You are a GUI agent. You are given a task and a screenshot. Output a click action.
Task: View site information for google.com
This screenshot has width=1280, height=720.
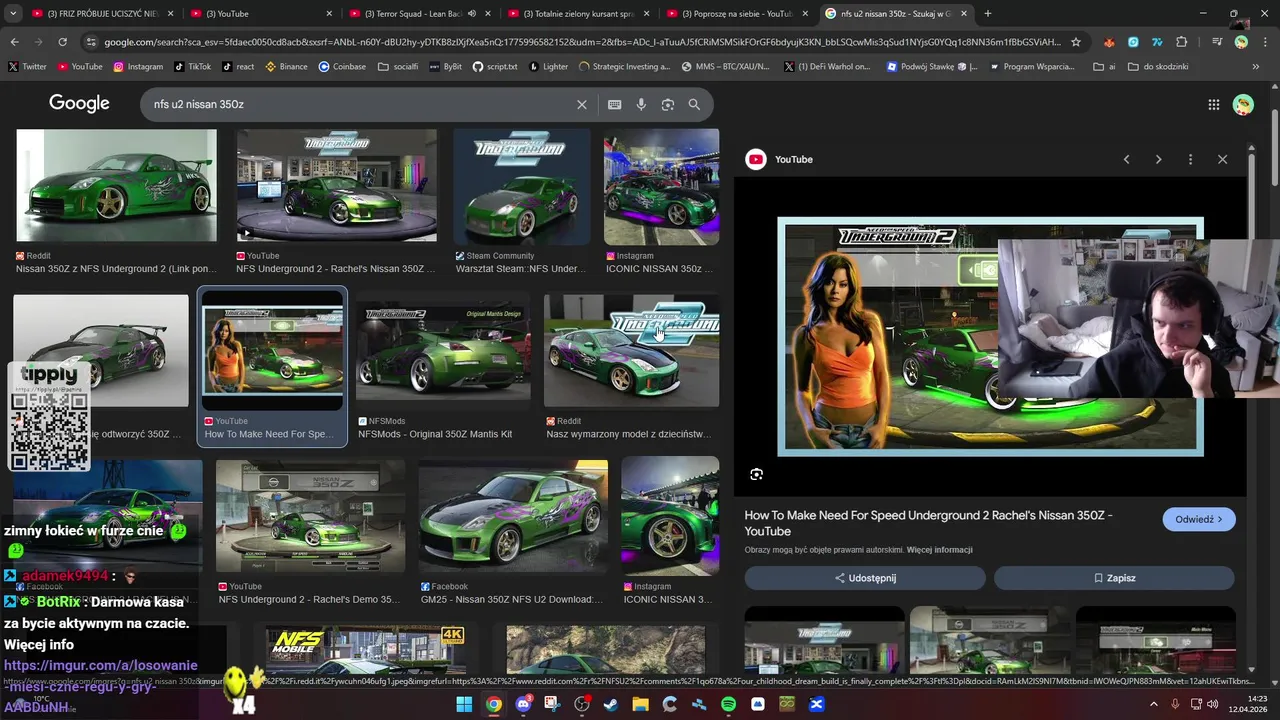click(x=91, y=42)
